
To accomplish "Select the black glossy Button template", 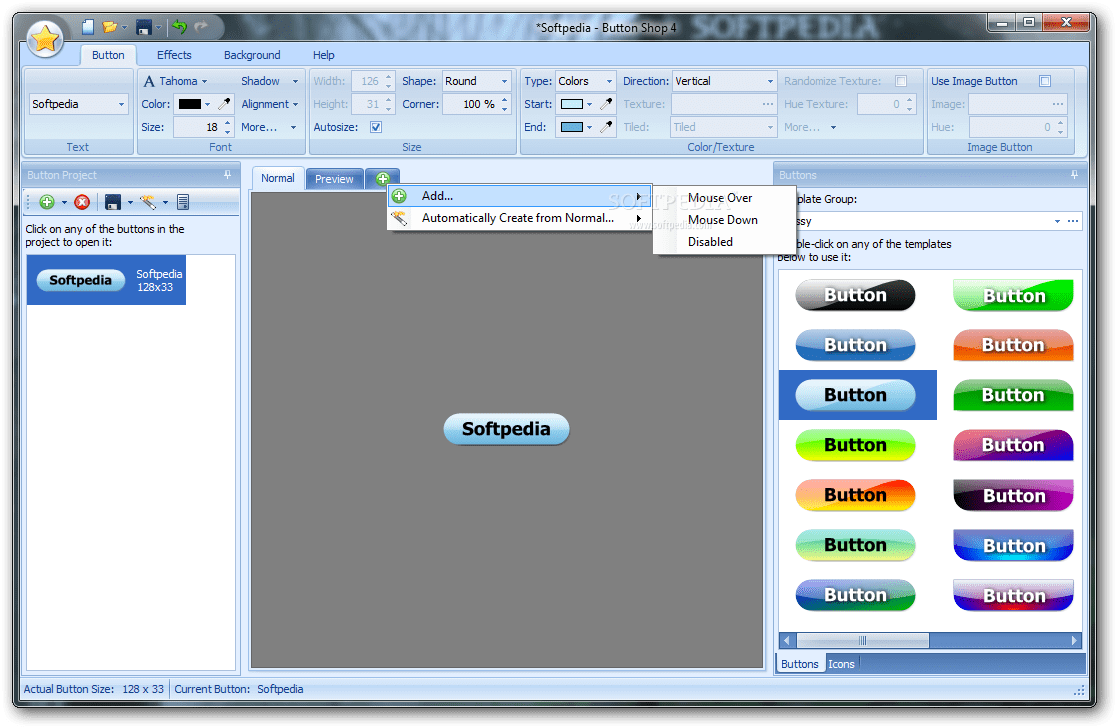I will pos(855,295).
